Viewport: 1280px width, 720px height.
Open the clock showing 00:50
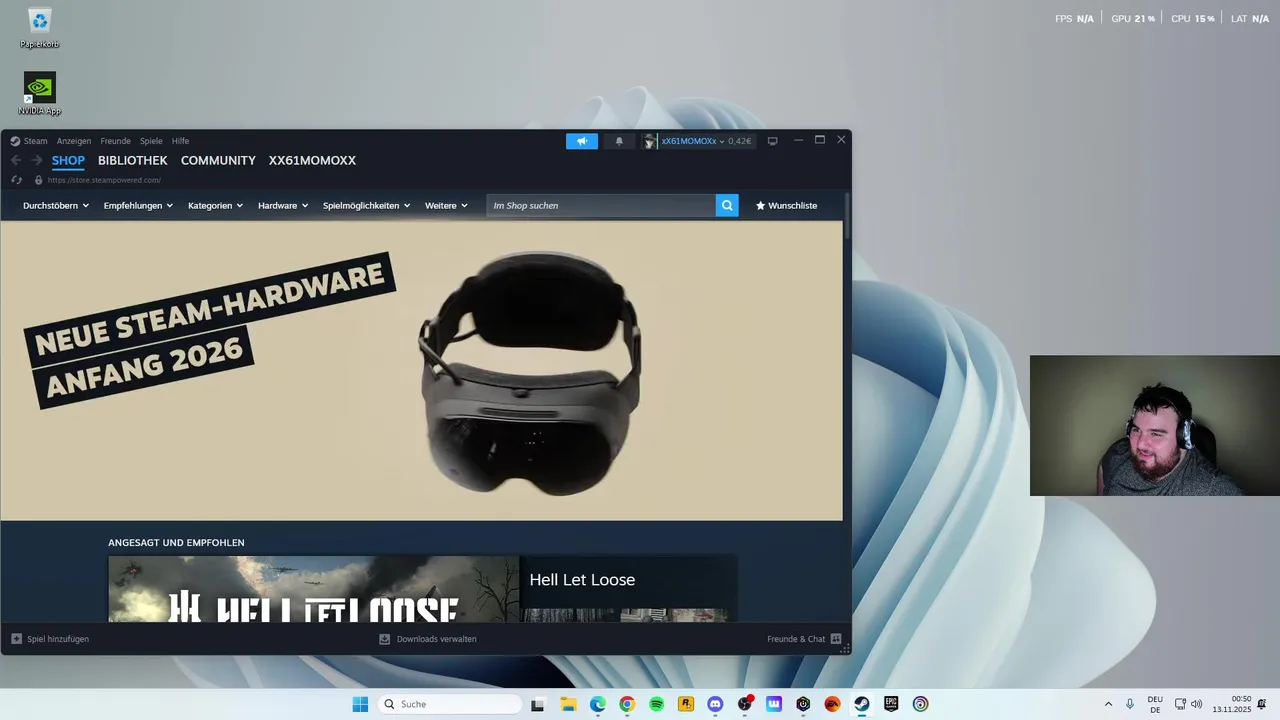1232,704
